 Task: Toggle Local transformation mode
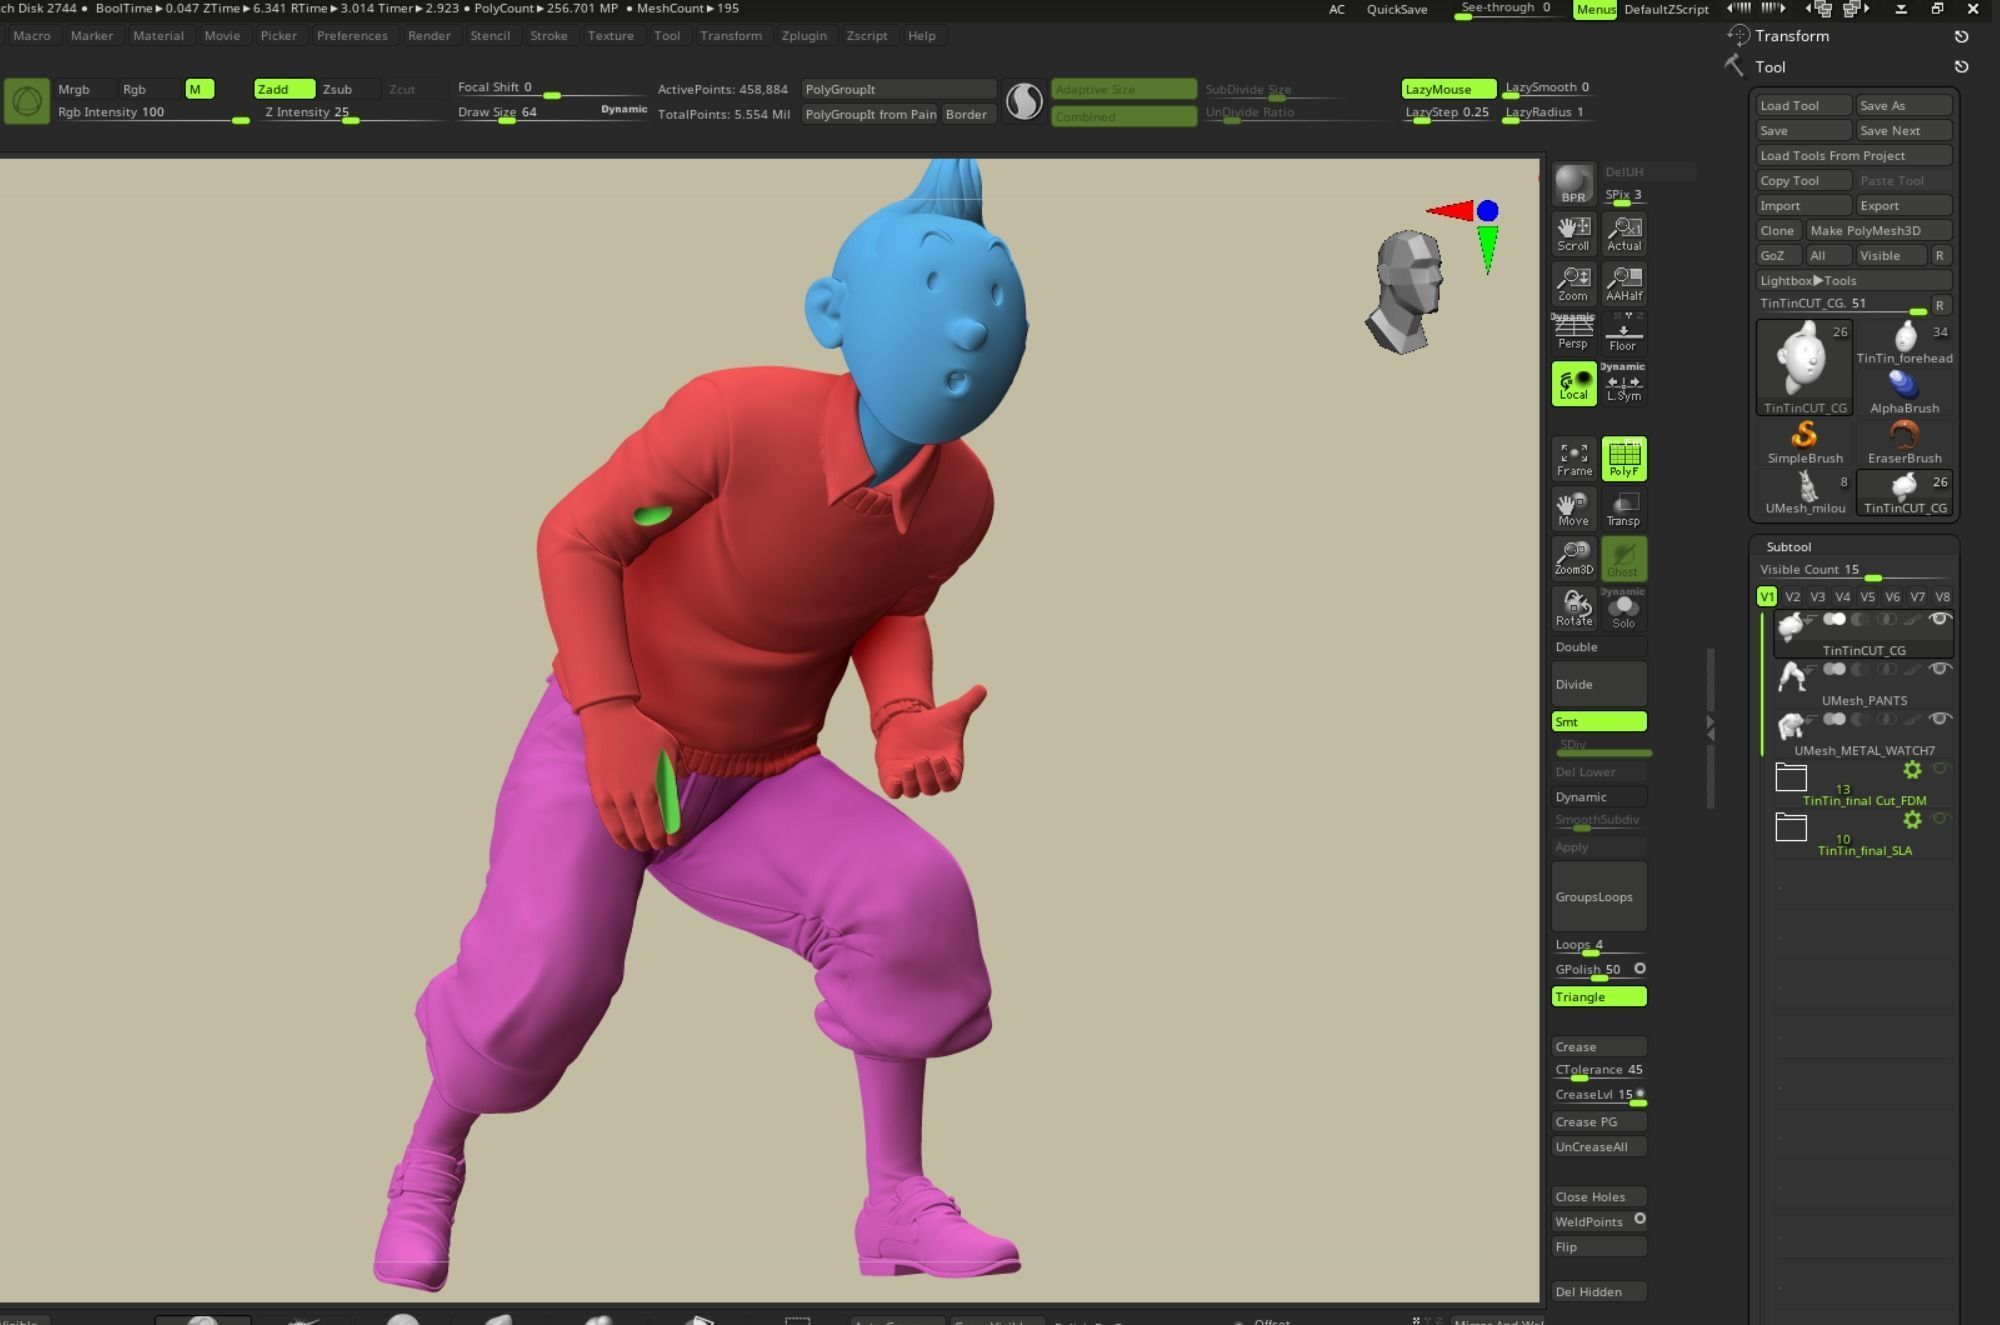click(1573, 383)
